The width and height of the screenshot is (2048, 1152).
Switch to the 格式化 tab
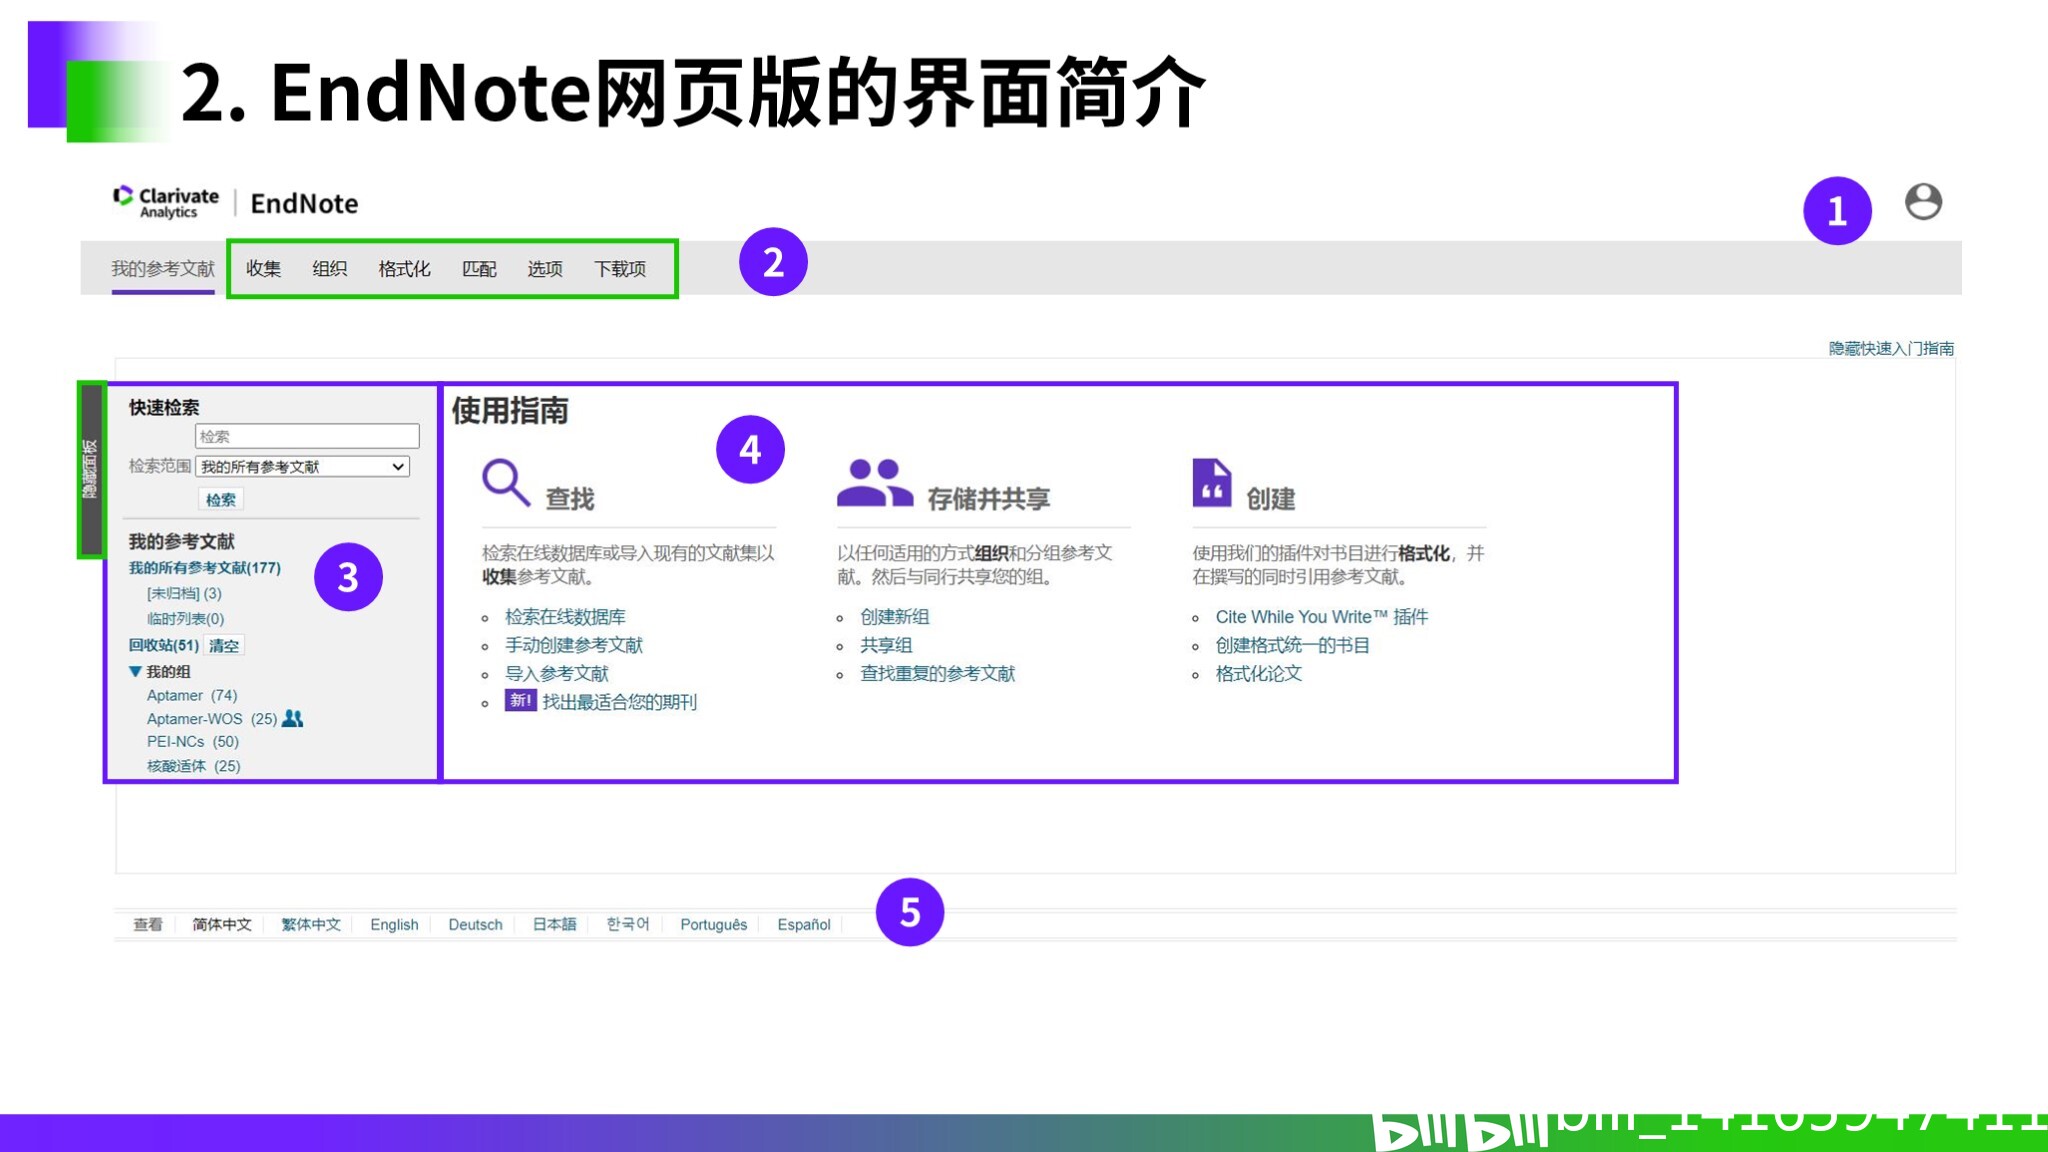(404, 268)
